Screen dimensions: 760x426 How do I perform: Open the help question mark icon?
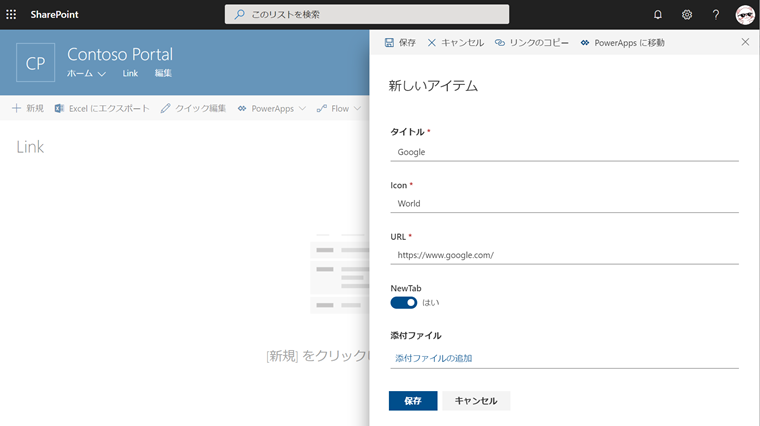pos(716,15)
